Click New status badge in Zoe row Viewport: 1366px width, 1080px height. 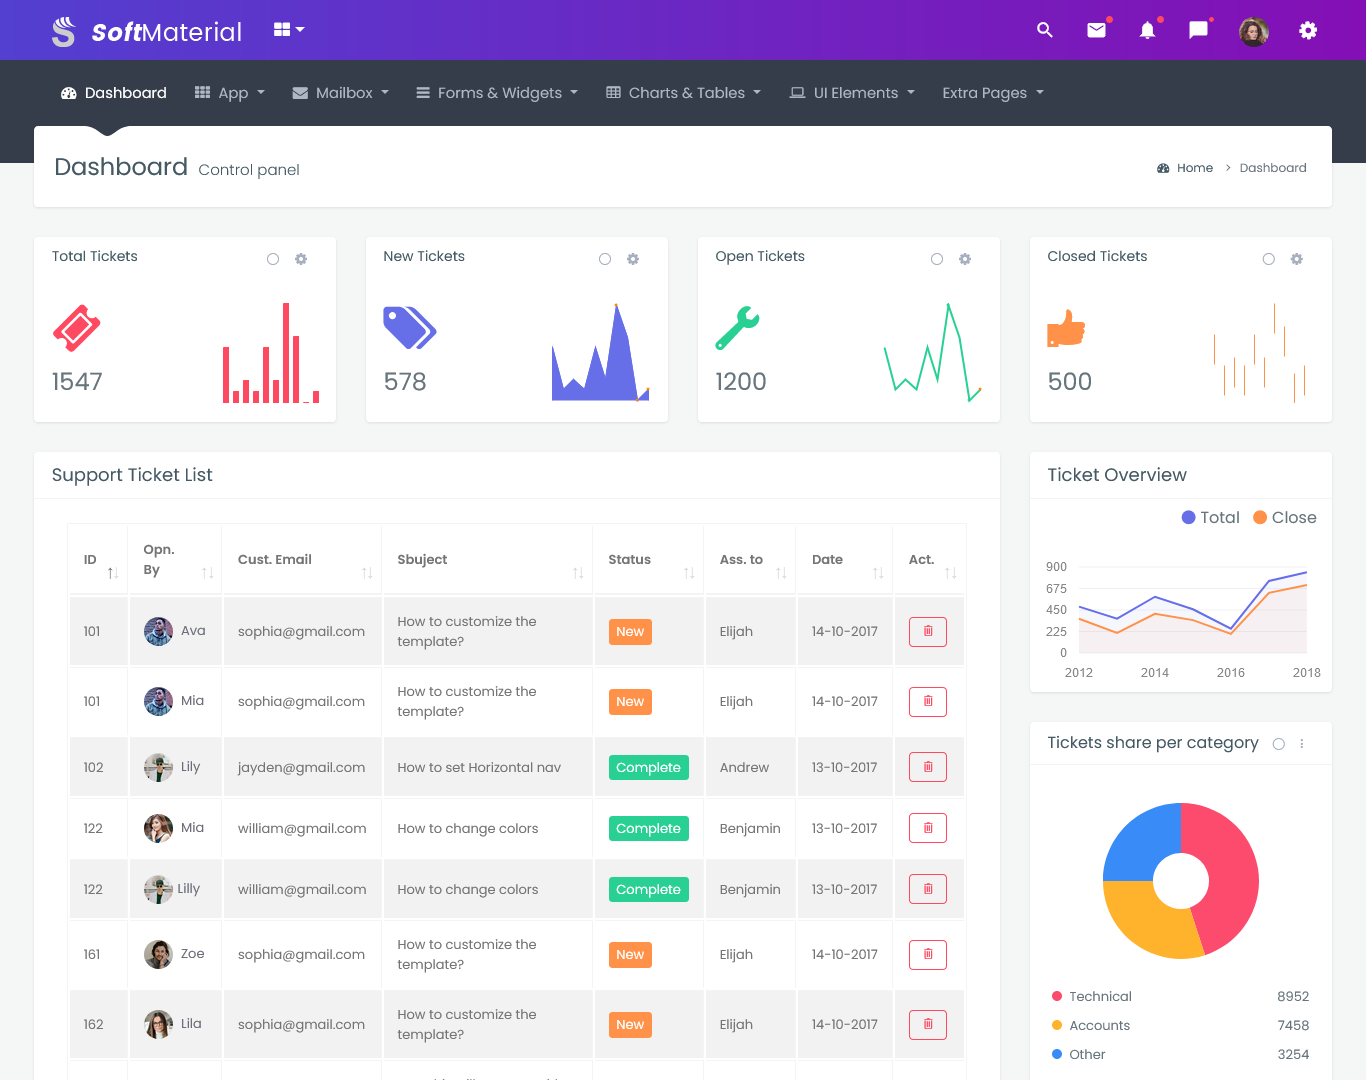630,955
